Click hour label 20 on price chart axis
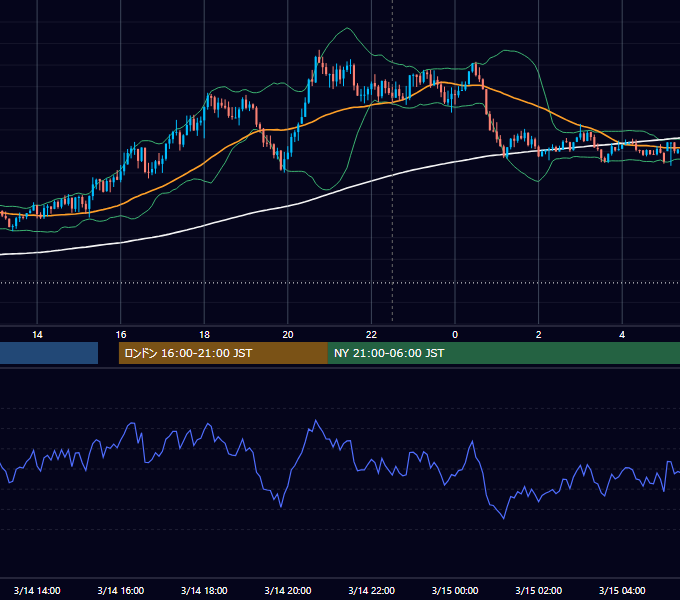This screenshot has width=680, height=600. click(288, 335)
